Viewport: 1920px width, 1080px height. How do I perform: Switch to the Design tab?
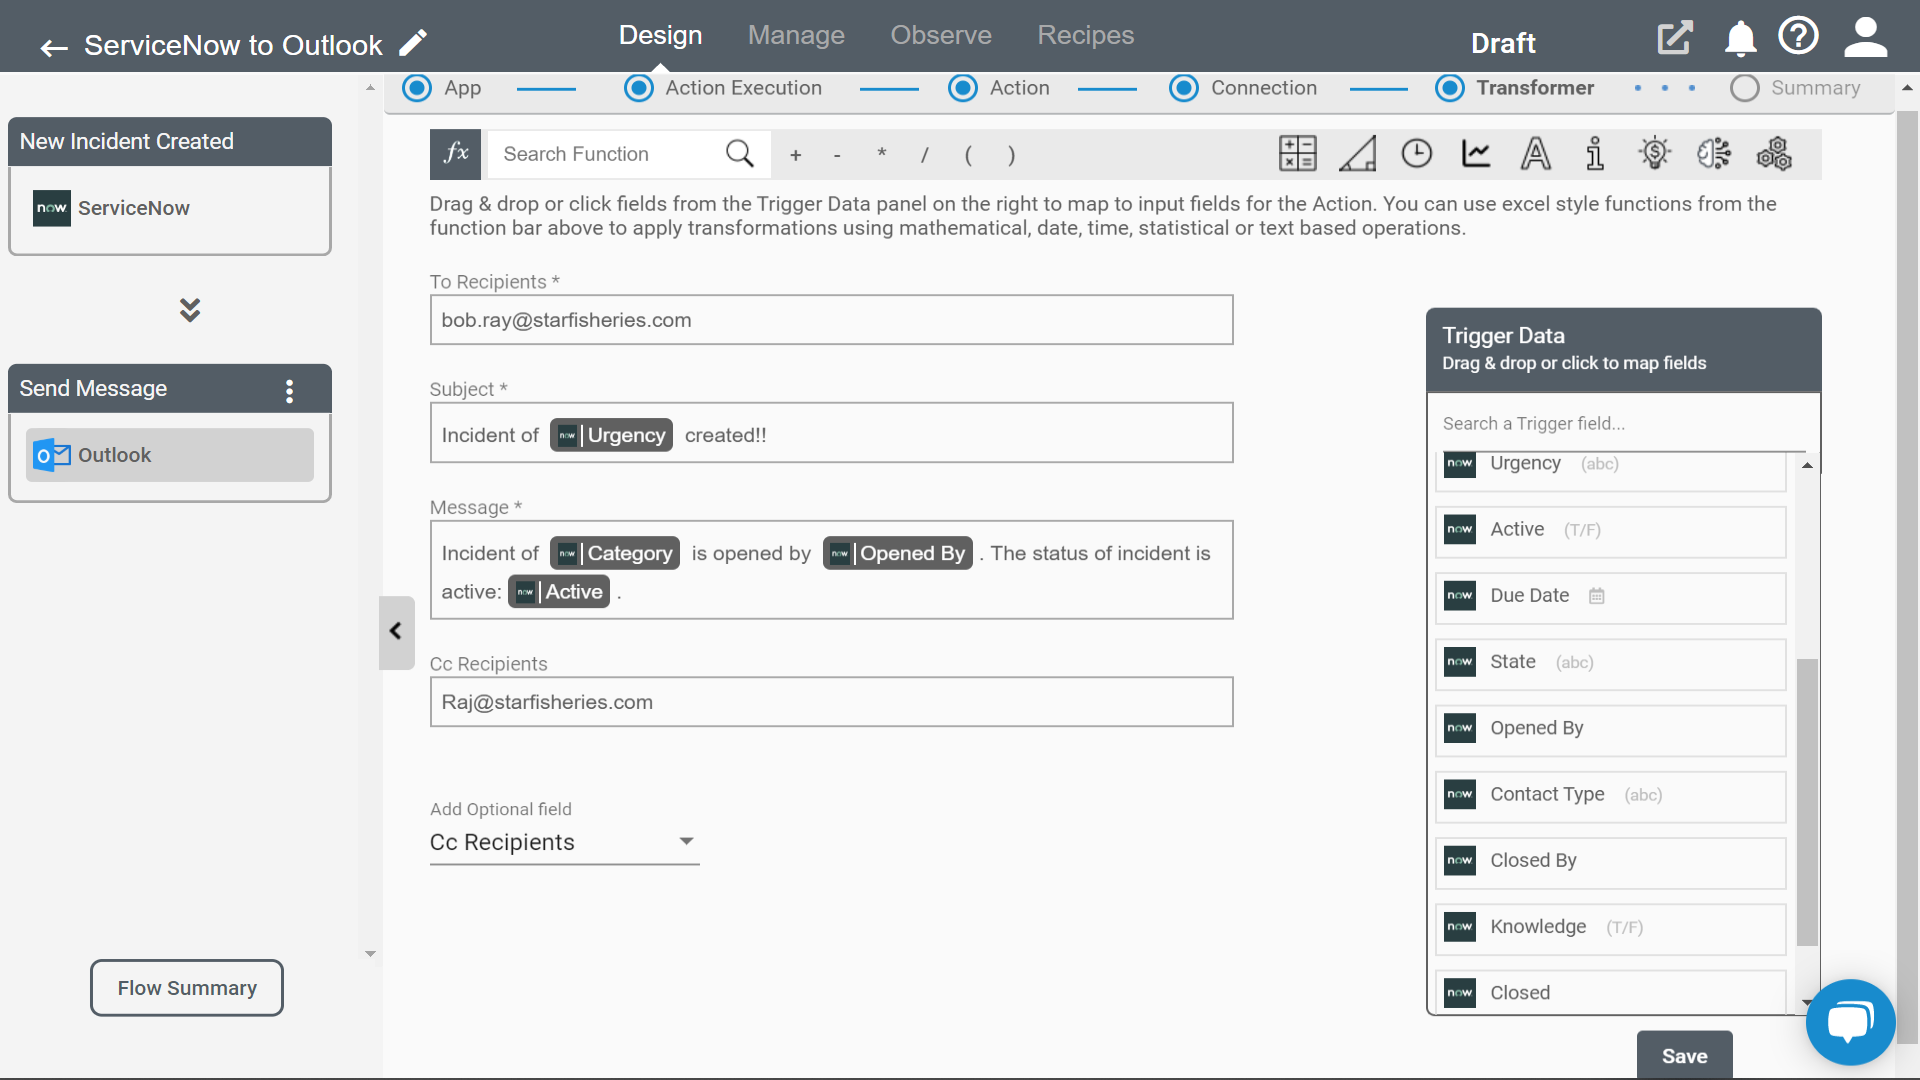(x=660, y=36)
